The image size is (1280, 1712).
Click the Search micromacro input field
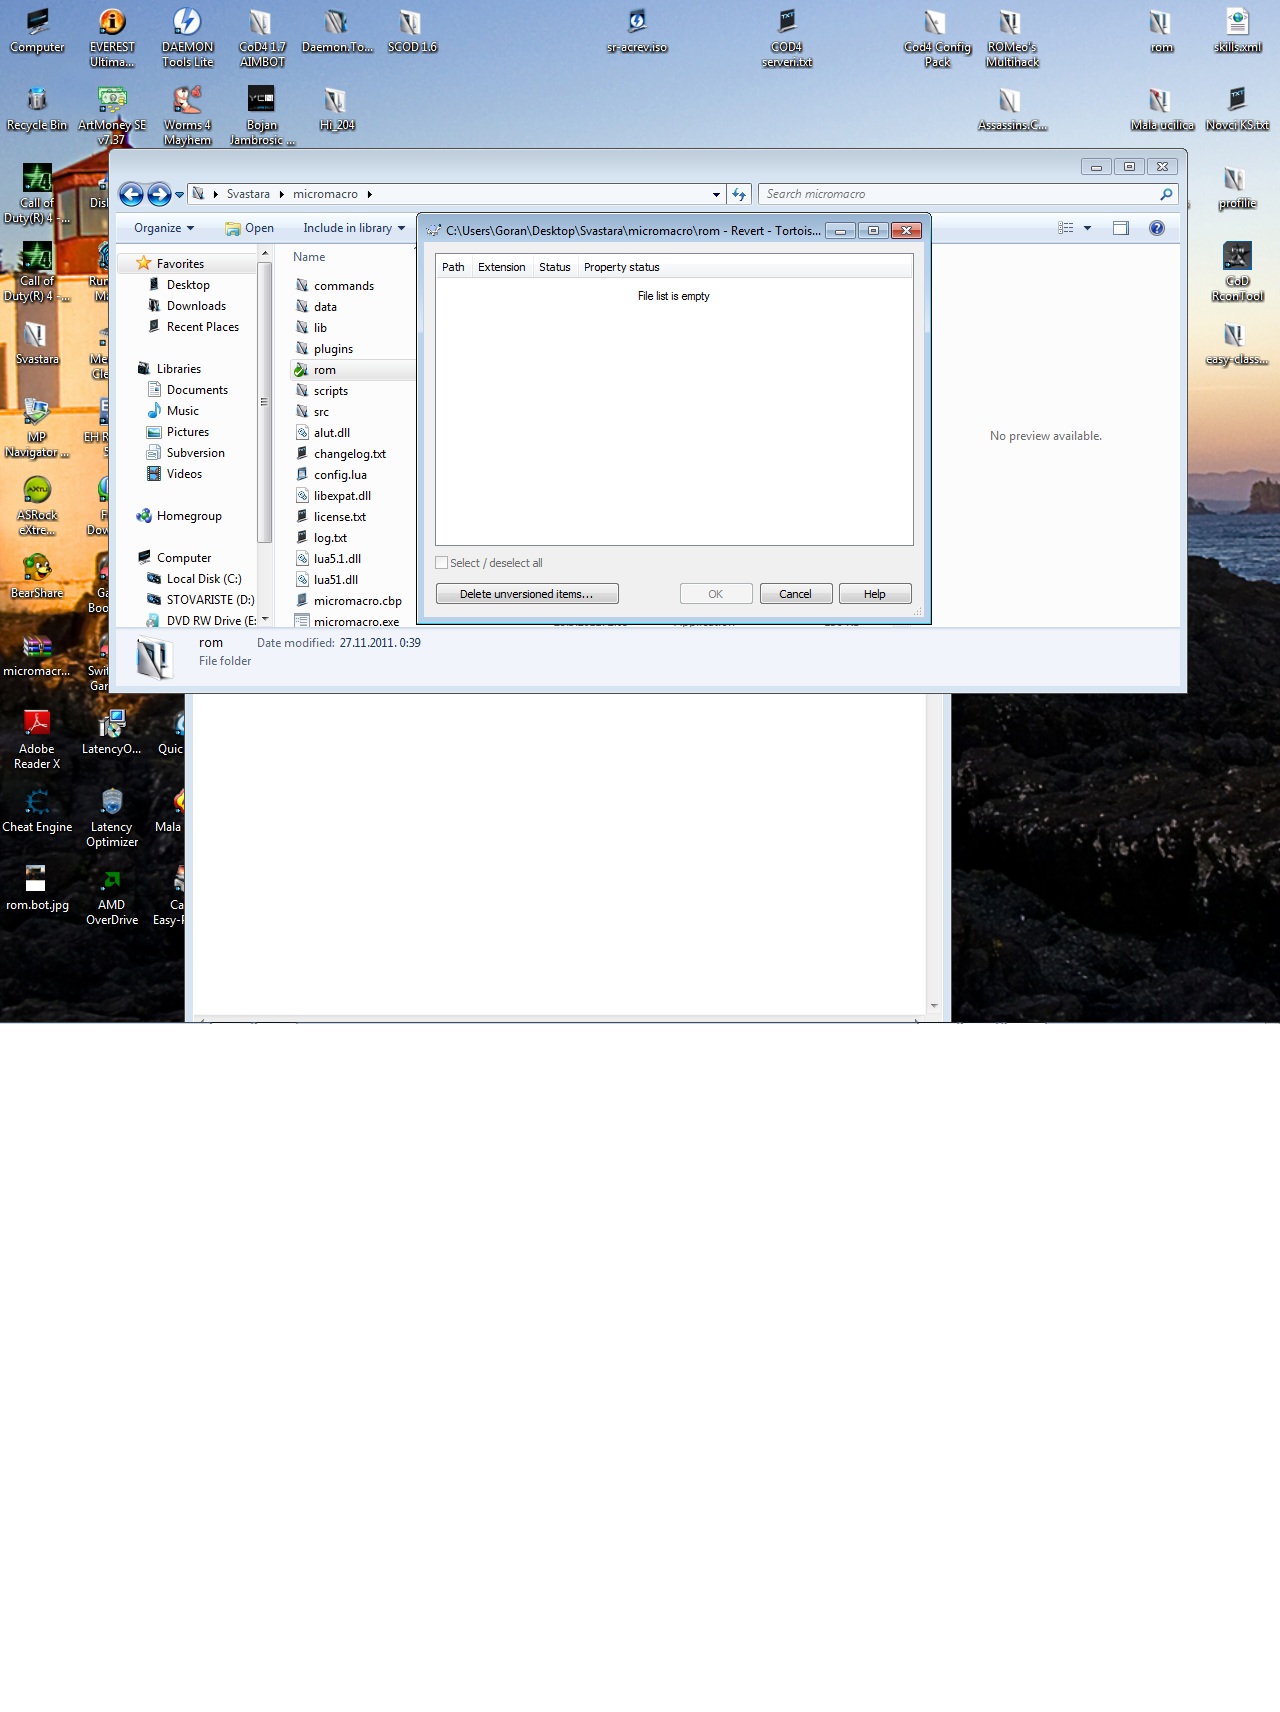(958, 194)
